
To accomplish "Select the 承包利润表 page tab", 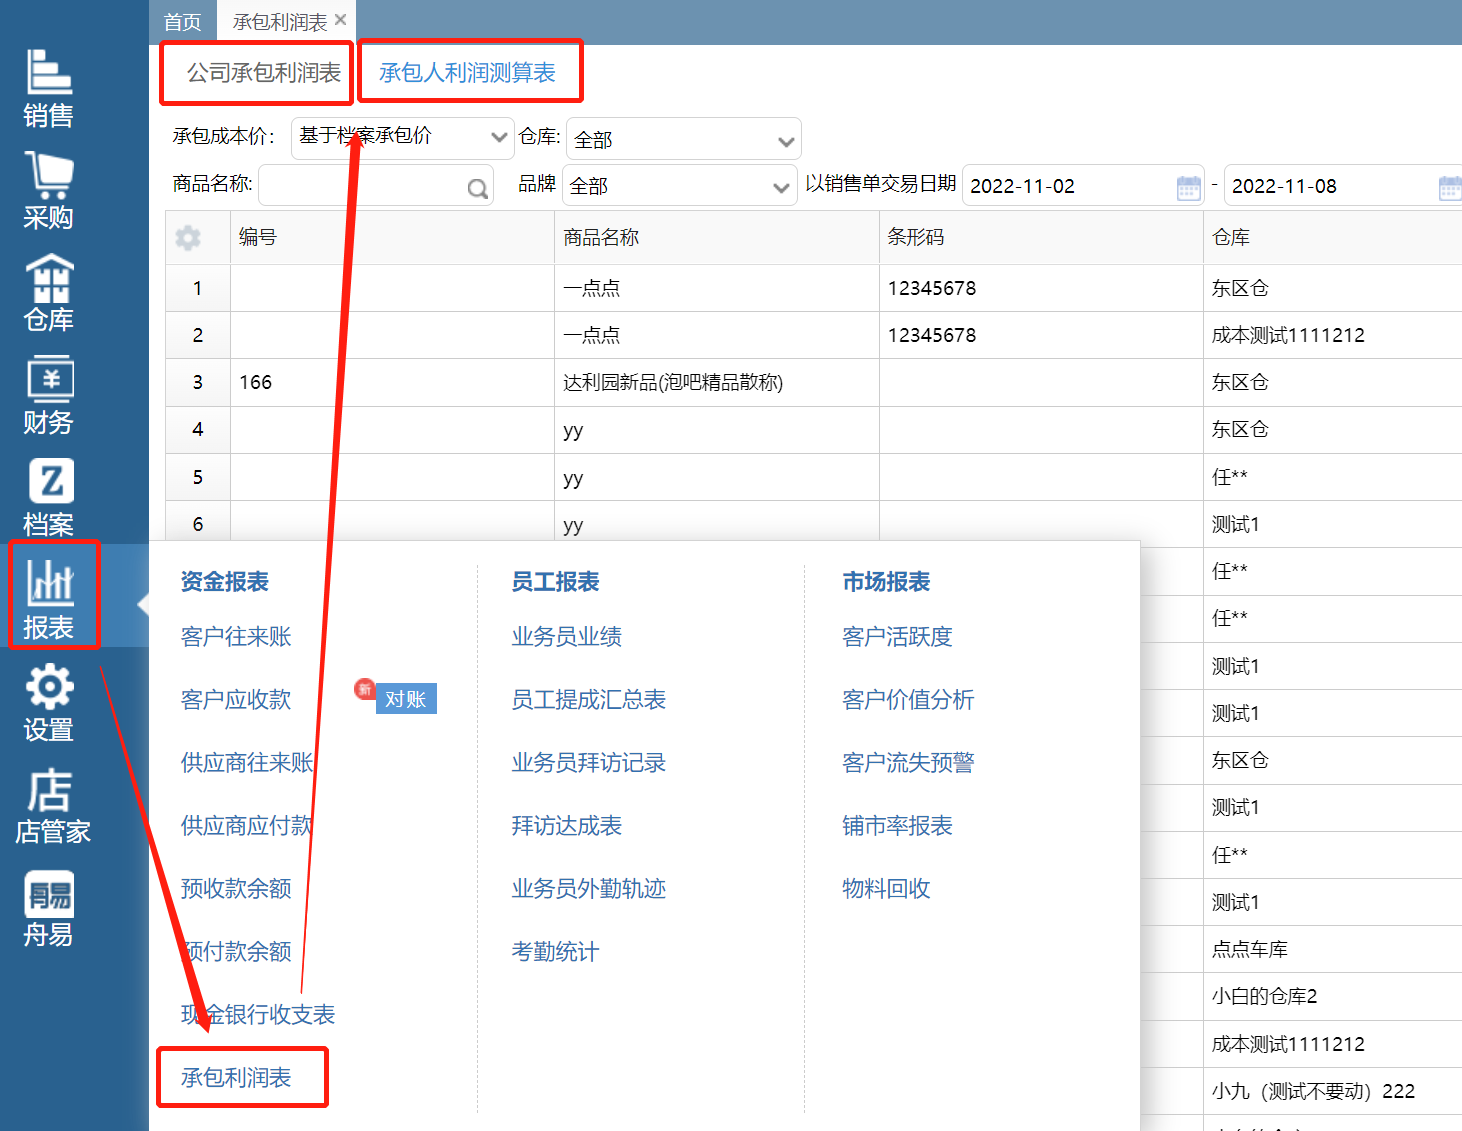I will [x=280, y=22].
